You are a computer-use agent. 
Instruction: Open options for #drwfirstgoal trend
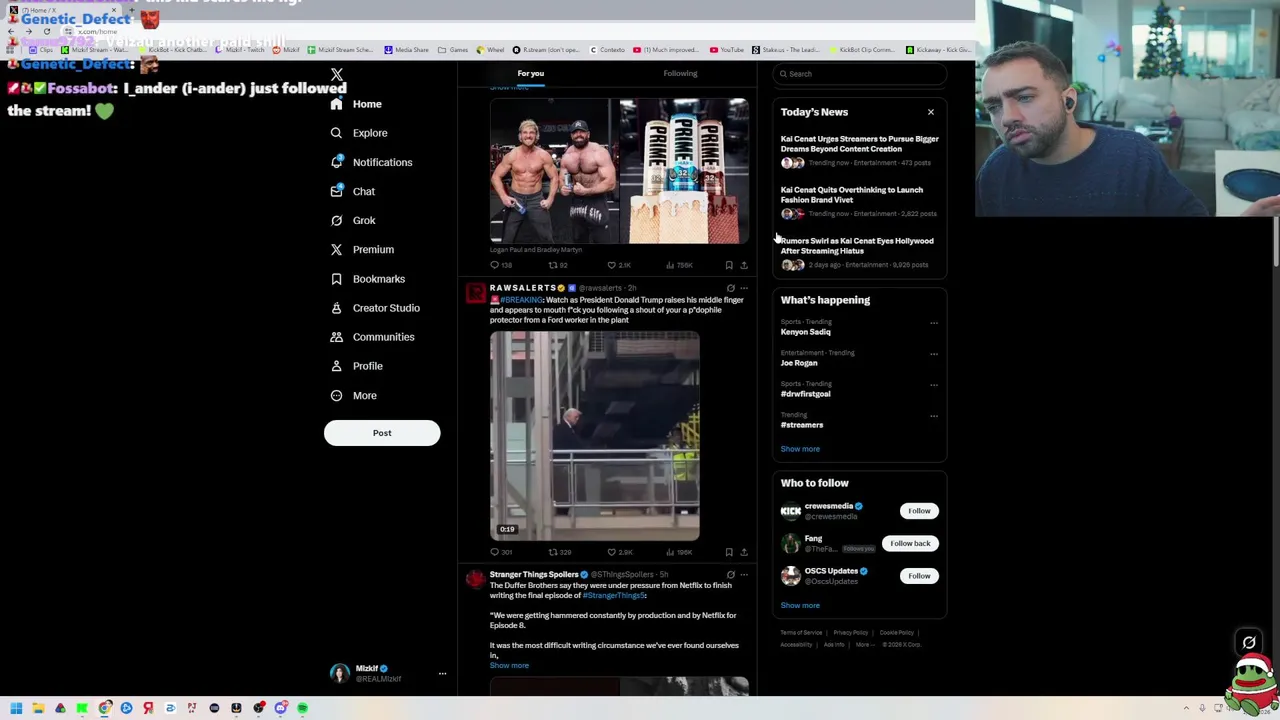point(934,385)
